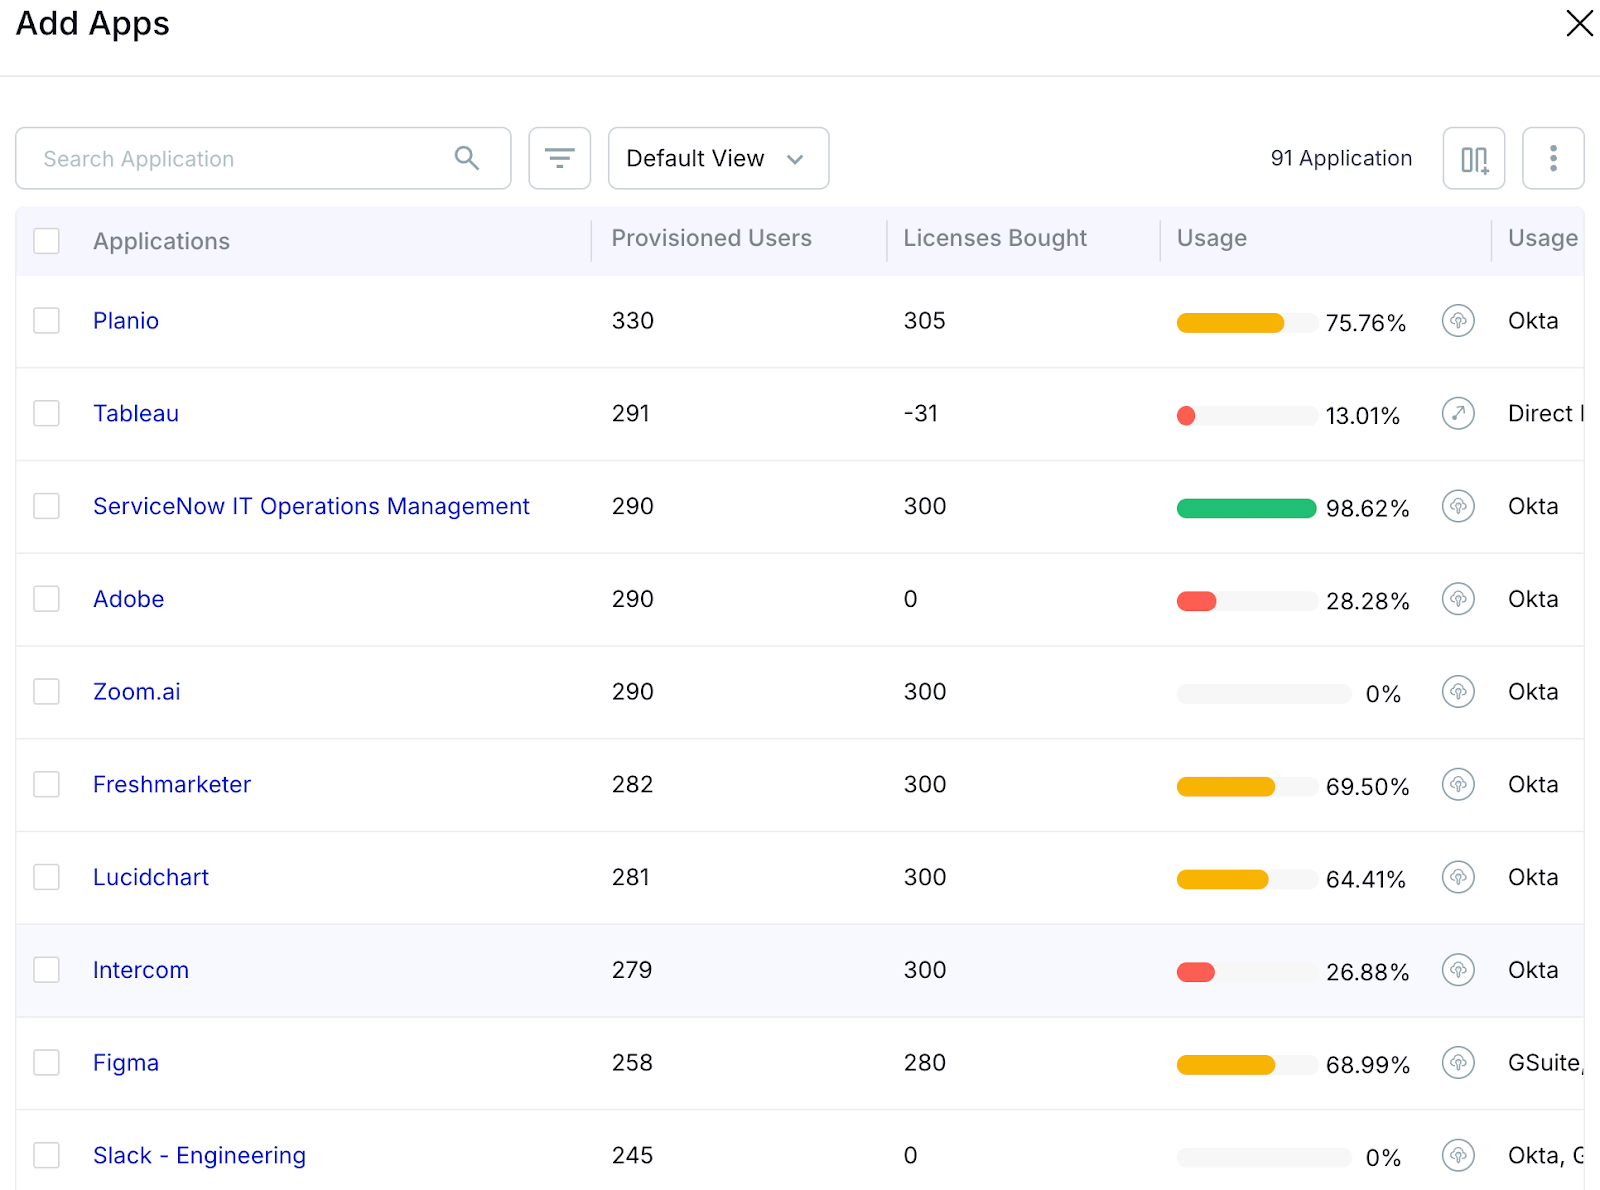Viewport: 1600px width, 1190px height.
Task: Sort by Provisioned Users column header
Action: point(711,238)
